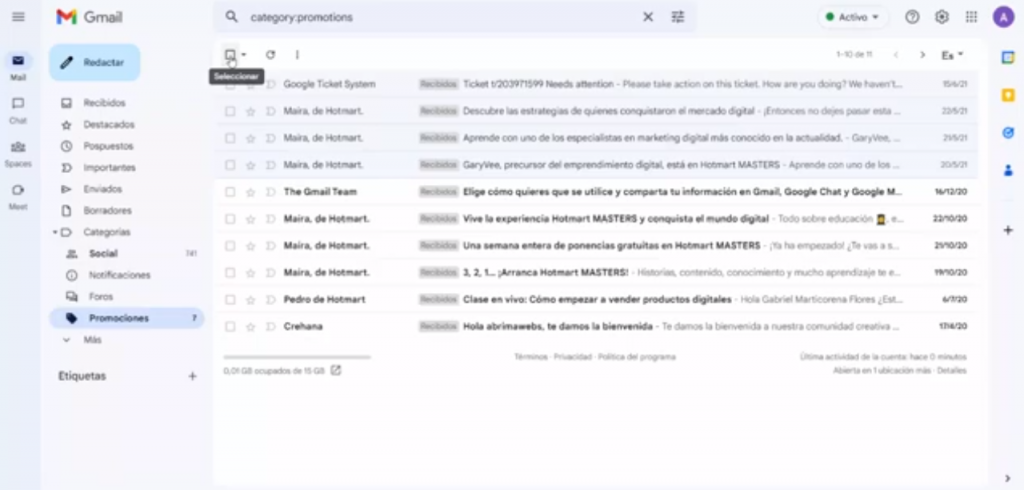Viewport: 1024px width, 490px height.
Task: Open the Google apps grid icon
Action: tap(971, 17)
